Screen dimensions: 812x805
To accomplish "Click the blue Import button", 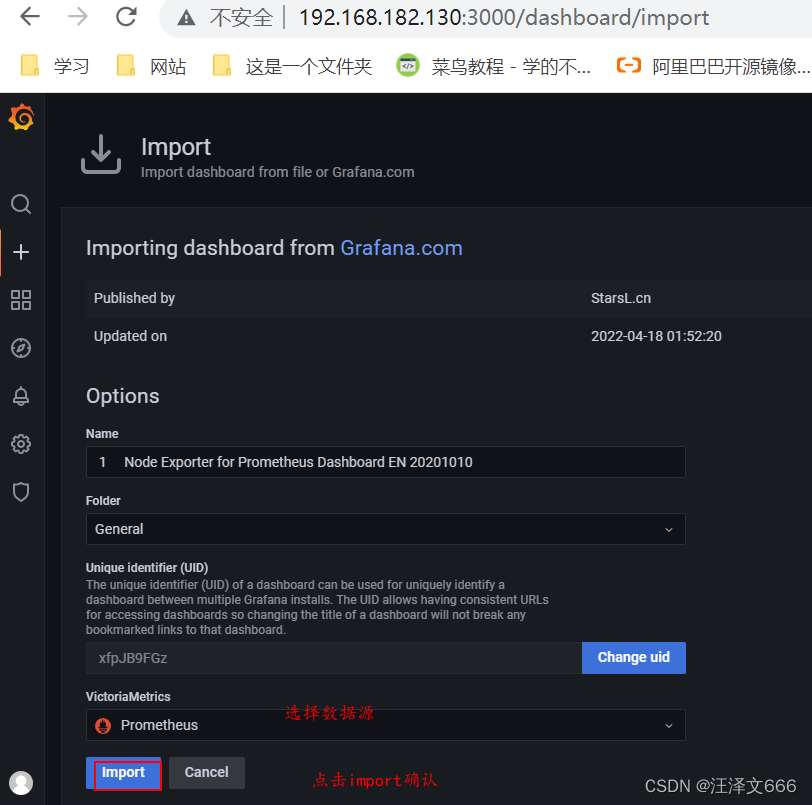I will [123, 772].
